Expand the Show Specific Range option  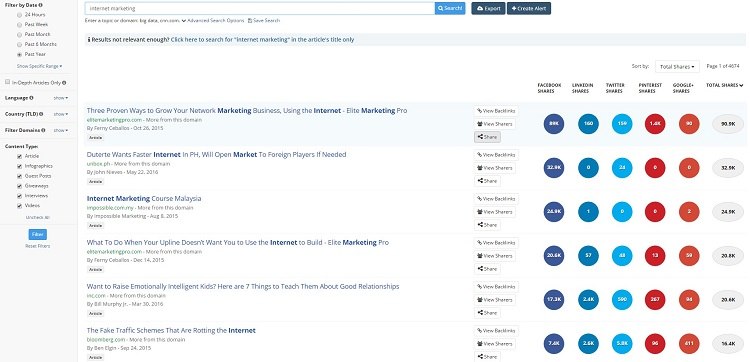pyautogui.click(x=39, y=66)
